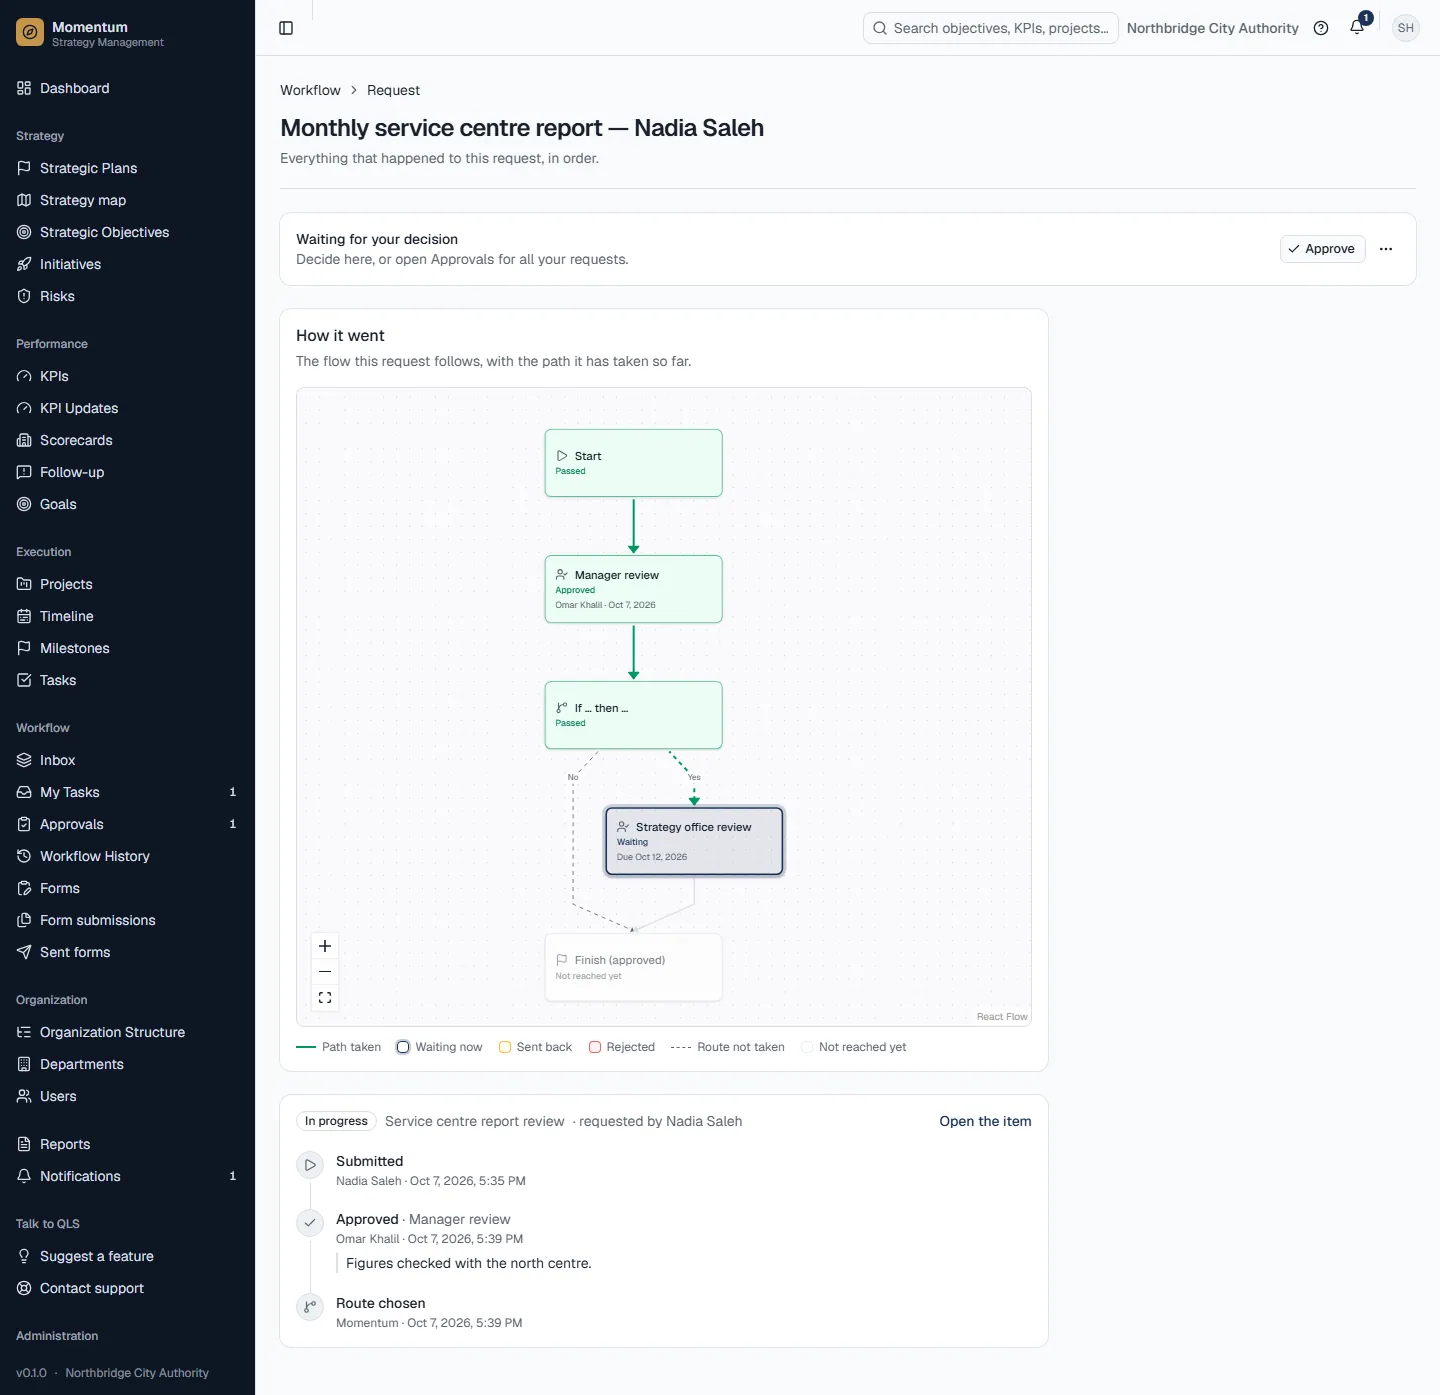Zoom out of the flow diagram
This screenshot has height=1395, width=1440.
325,972
